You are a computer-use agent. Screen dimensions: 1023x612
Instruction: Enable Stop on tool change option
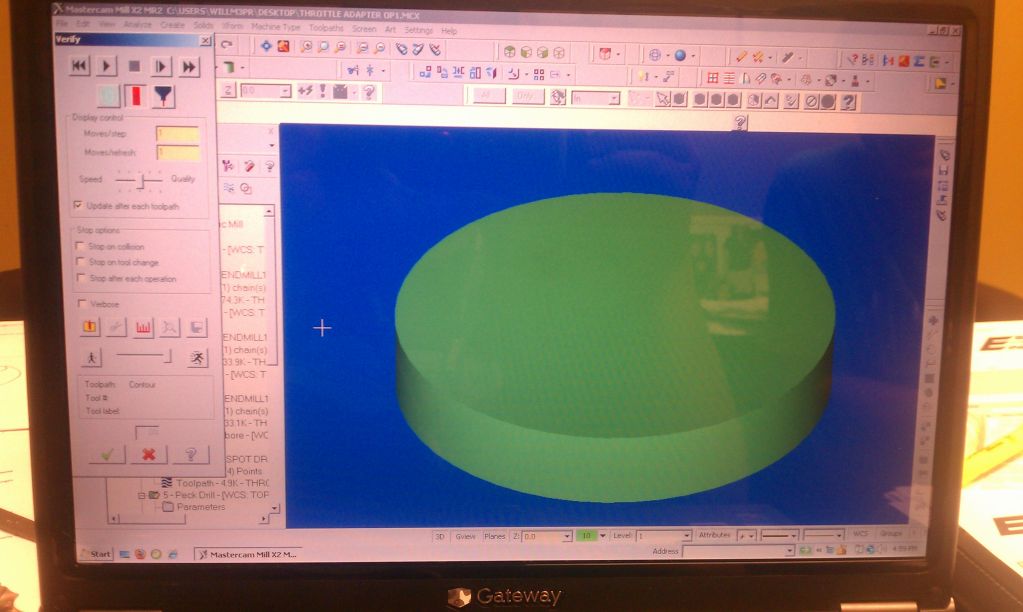pyautogui.click(x=80, y=262)
